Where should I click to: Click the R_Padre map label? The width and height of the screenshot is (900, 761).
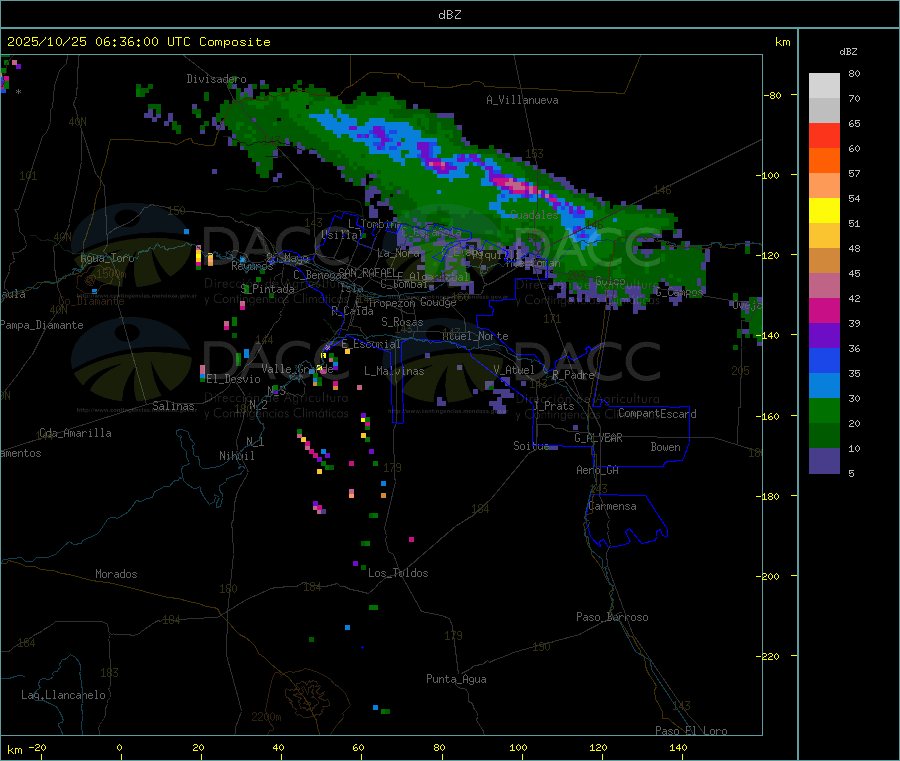(573, 375)
